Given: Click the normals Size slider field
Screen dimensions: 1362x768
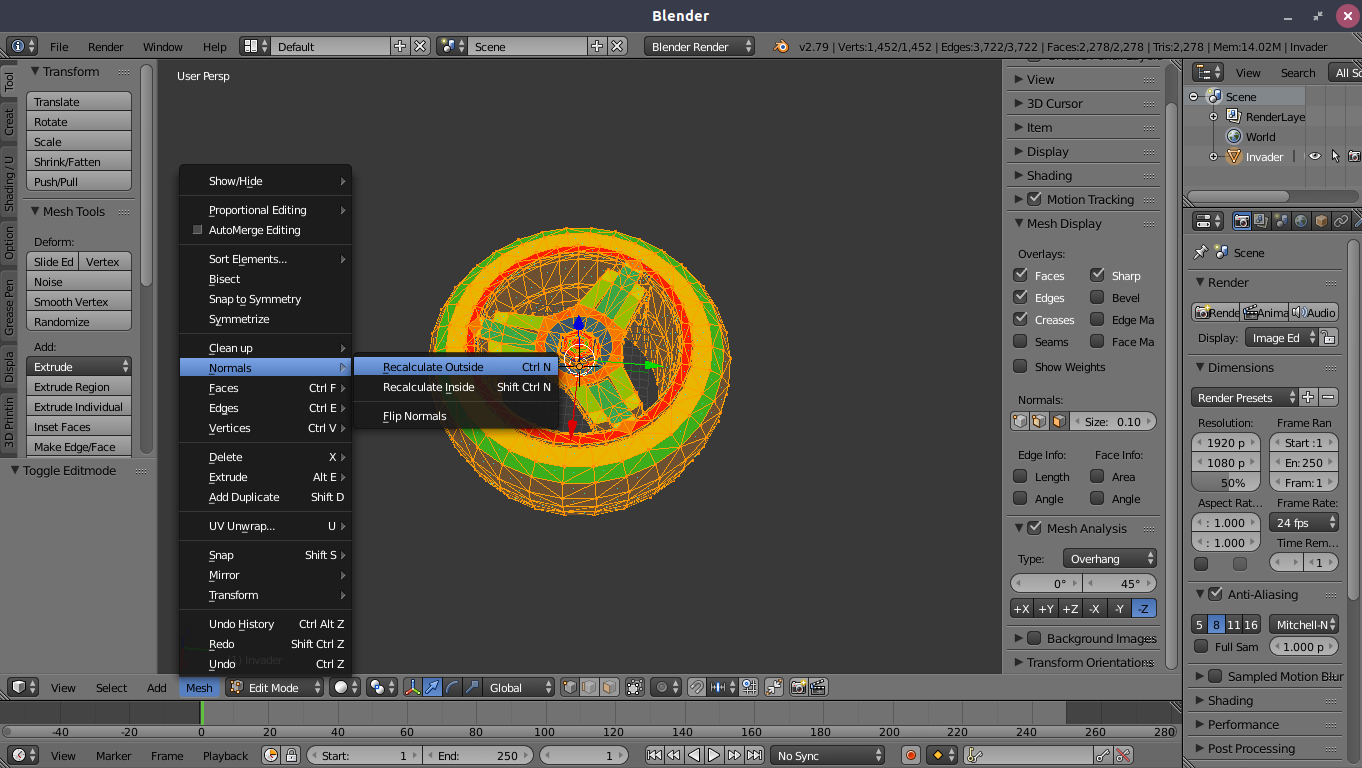Looking at the screenshot, I should click(x=1113, y=422).
